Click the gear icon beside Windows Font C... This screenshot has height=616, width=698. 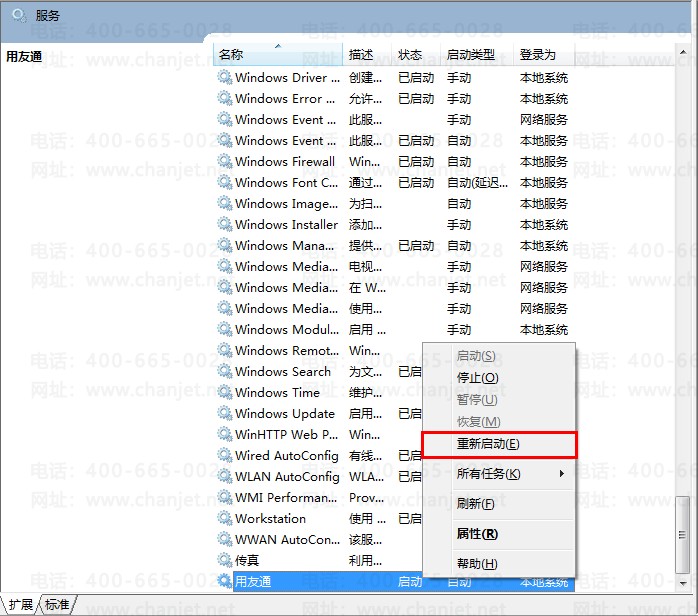pos(225,182)
